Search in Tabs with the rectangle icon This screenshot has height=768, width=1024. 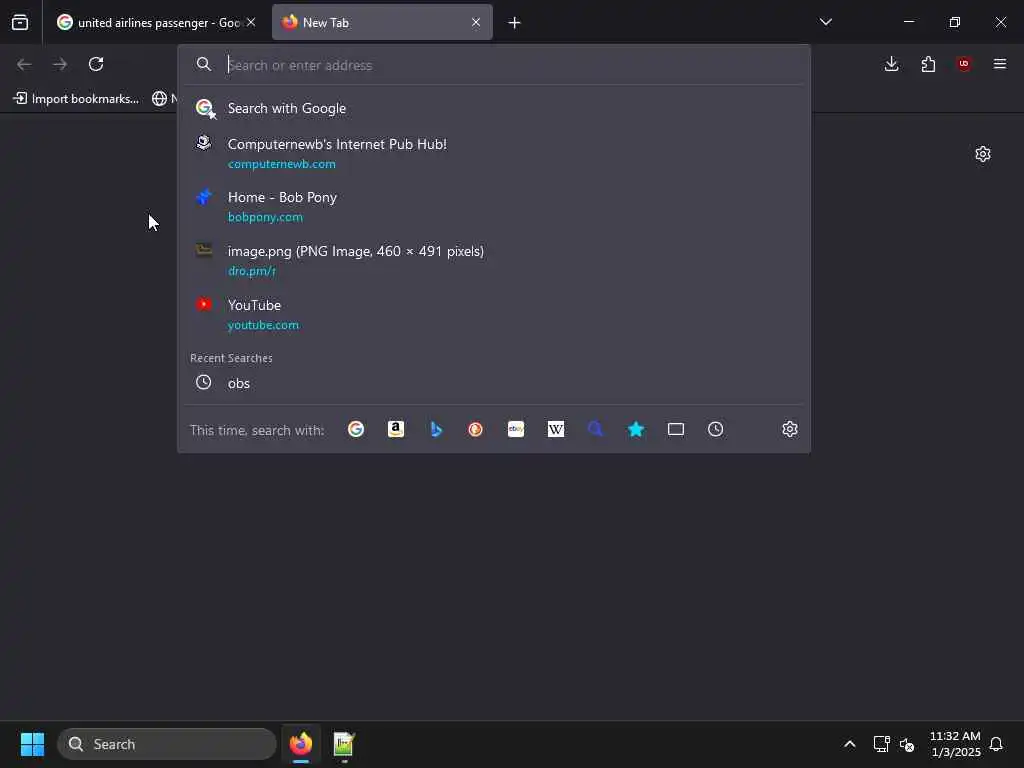pos(676,429)
